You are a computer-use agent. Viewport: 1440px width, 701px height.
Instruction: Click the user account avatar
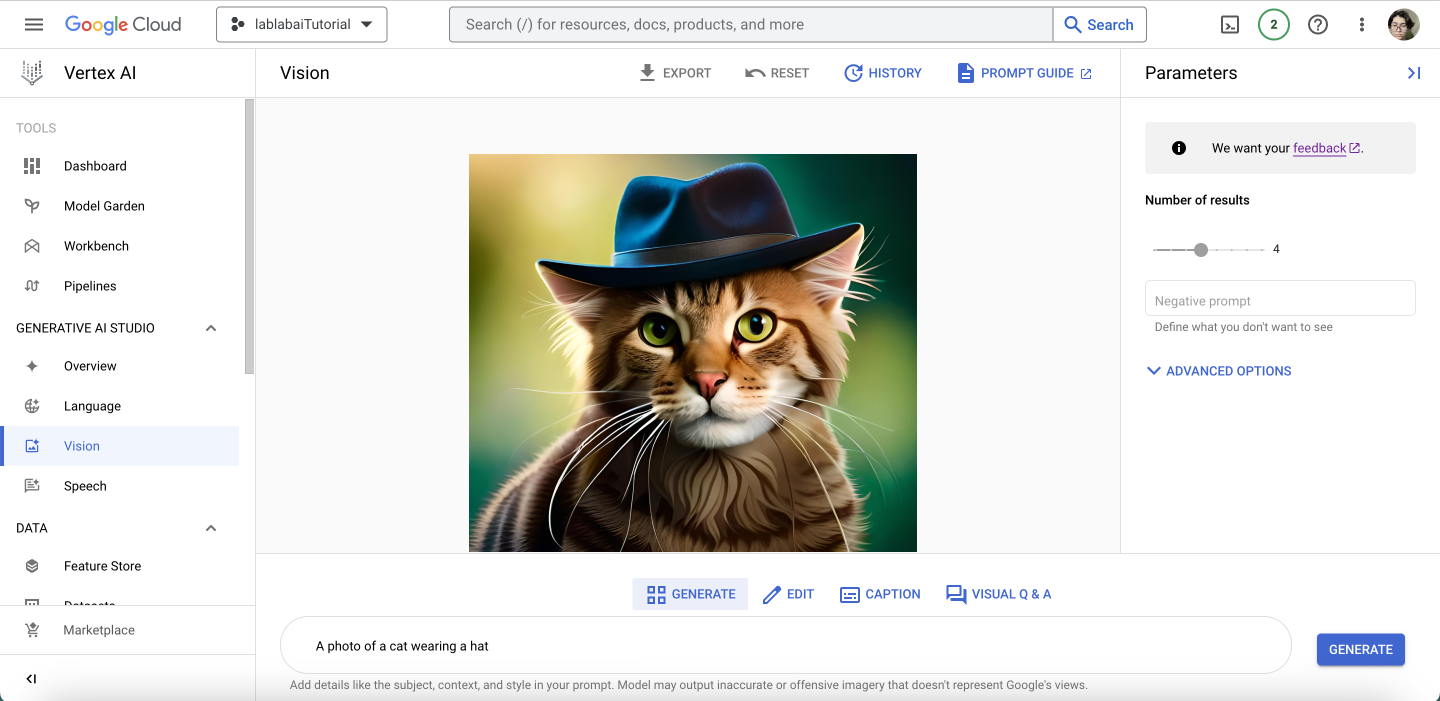(x=1404, y=25)
